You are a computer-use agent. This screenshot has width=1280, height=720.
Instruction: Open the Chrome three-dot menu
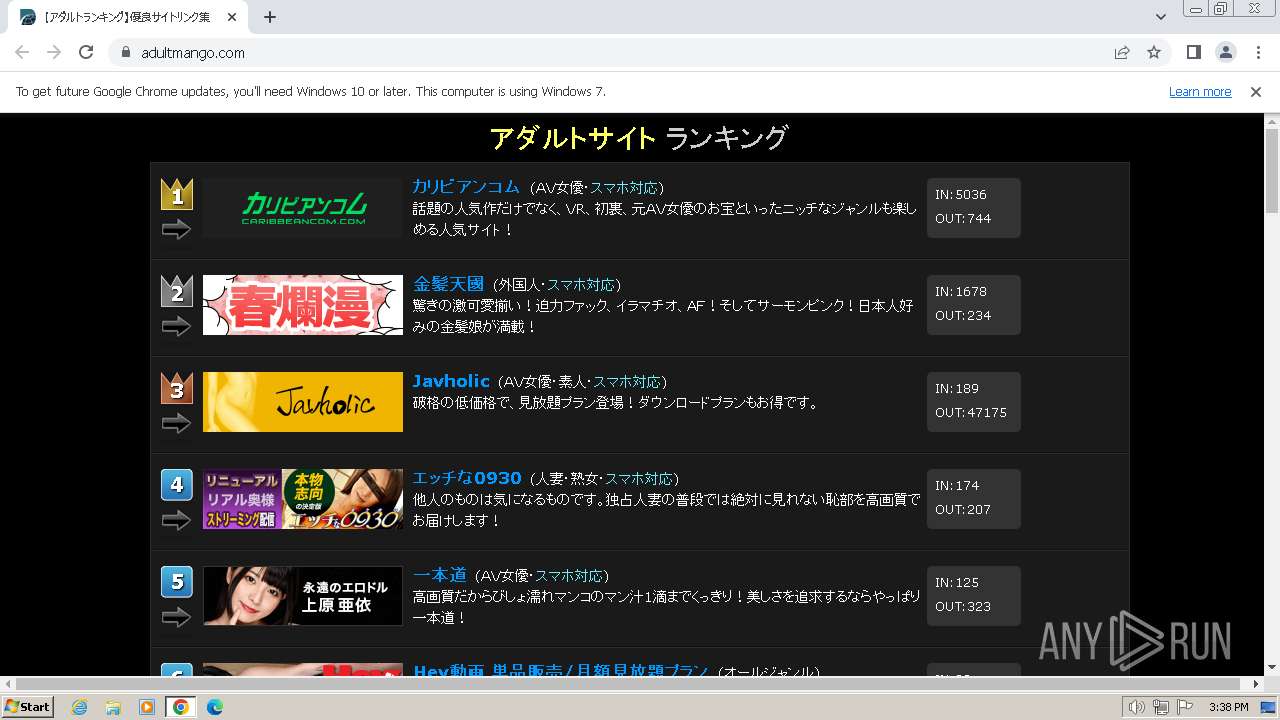[x=1258, y=52]
